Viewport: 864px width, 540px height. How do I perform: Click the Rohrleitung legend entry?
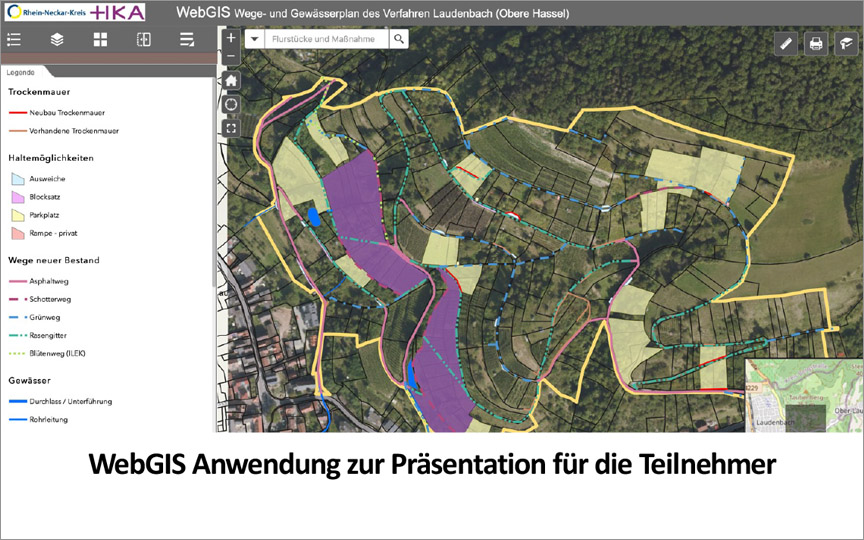38,419
